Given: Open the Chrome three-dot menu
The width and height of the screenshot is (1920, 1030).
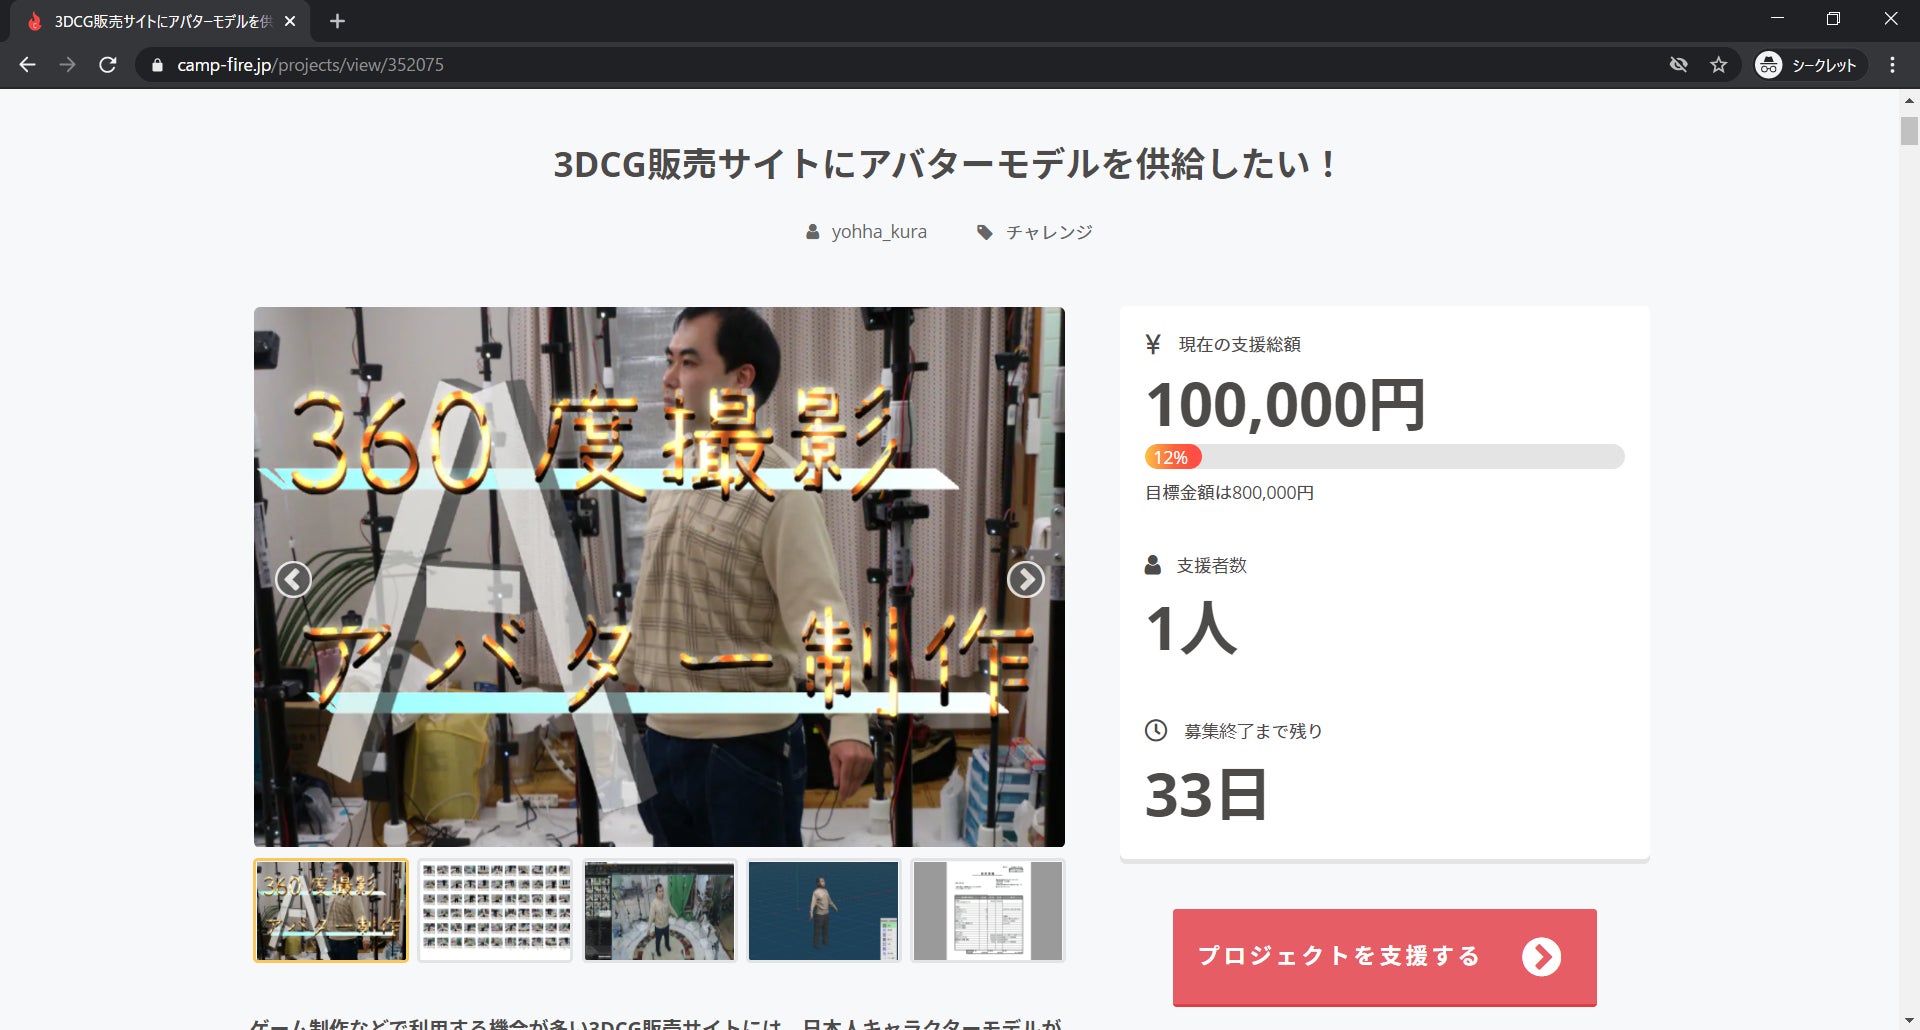Looking at the screenshot, I should (x=1892, y=65).
